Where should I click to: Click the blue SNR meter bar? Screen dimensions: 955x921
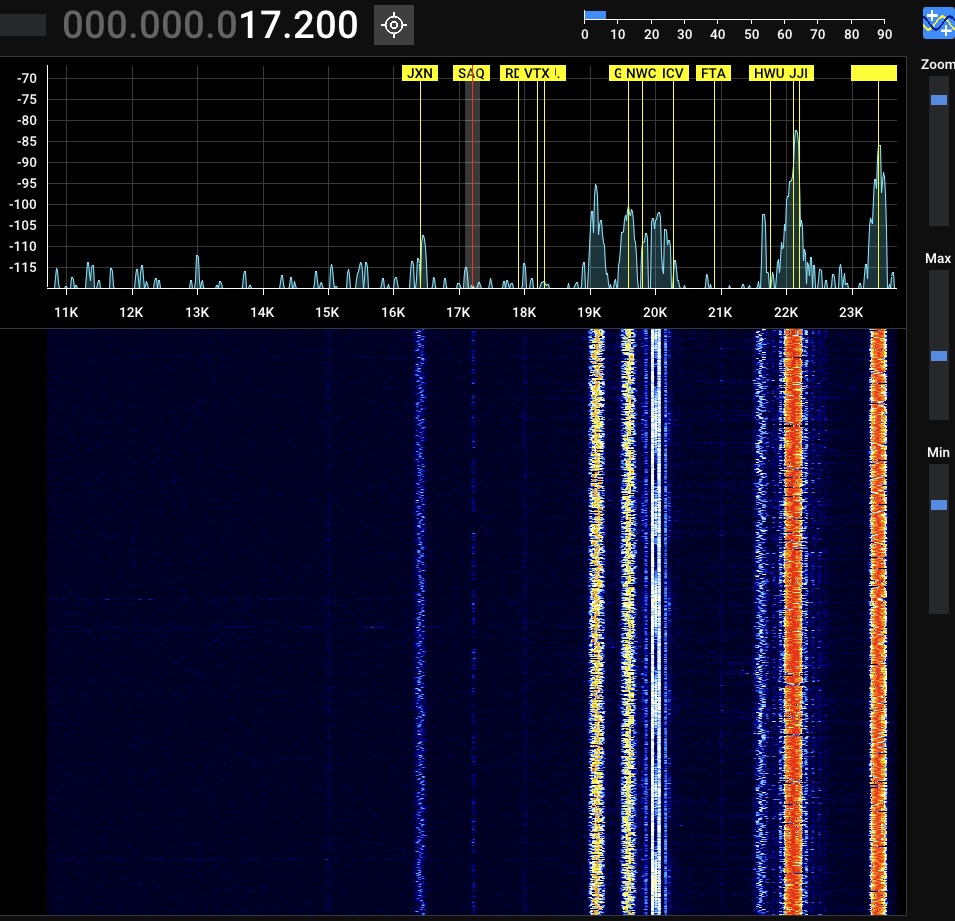595,15
